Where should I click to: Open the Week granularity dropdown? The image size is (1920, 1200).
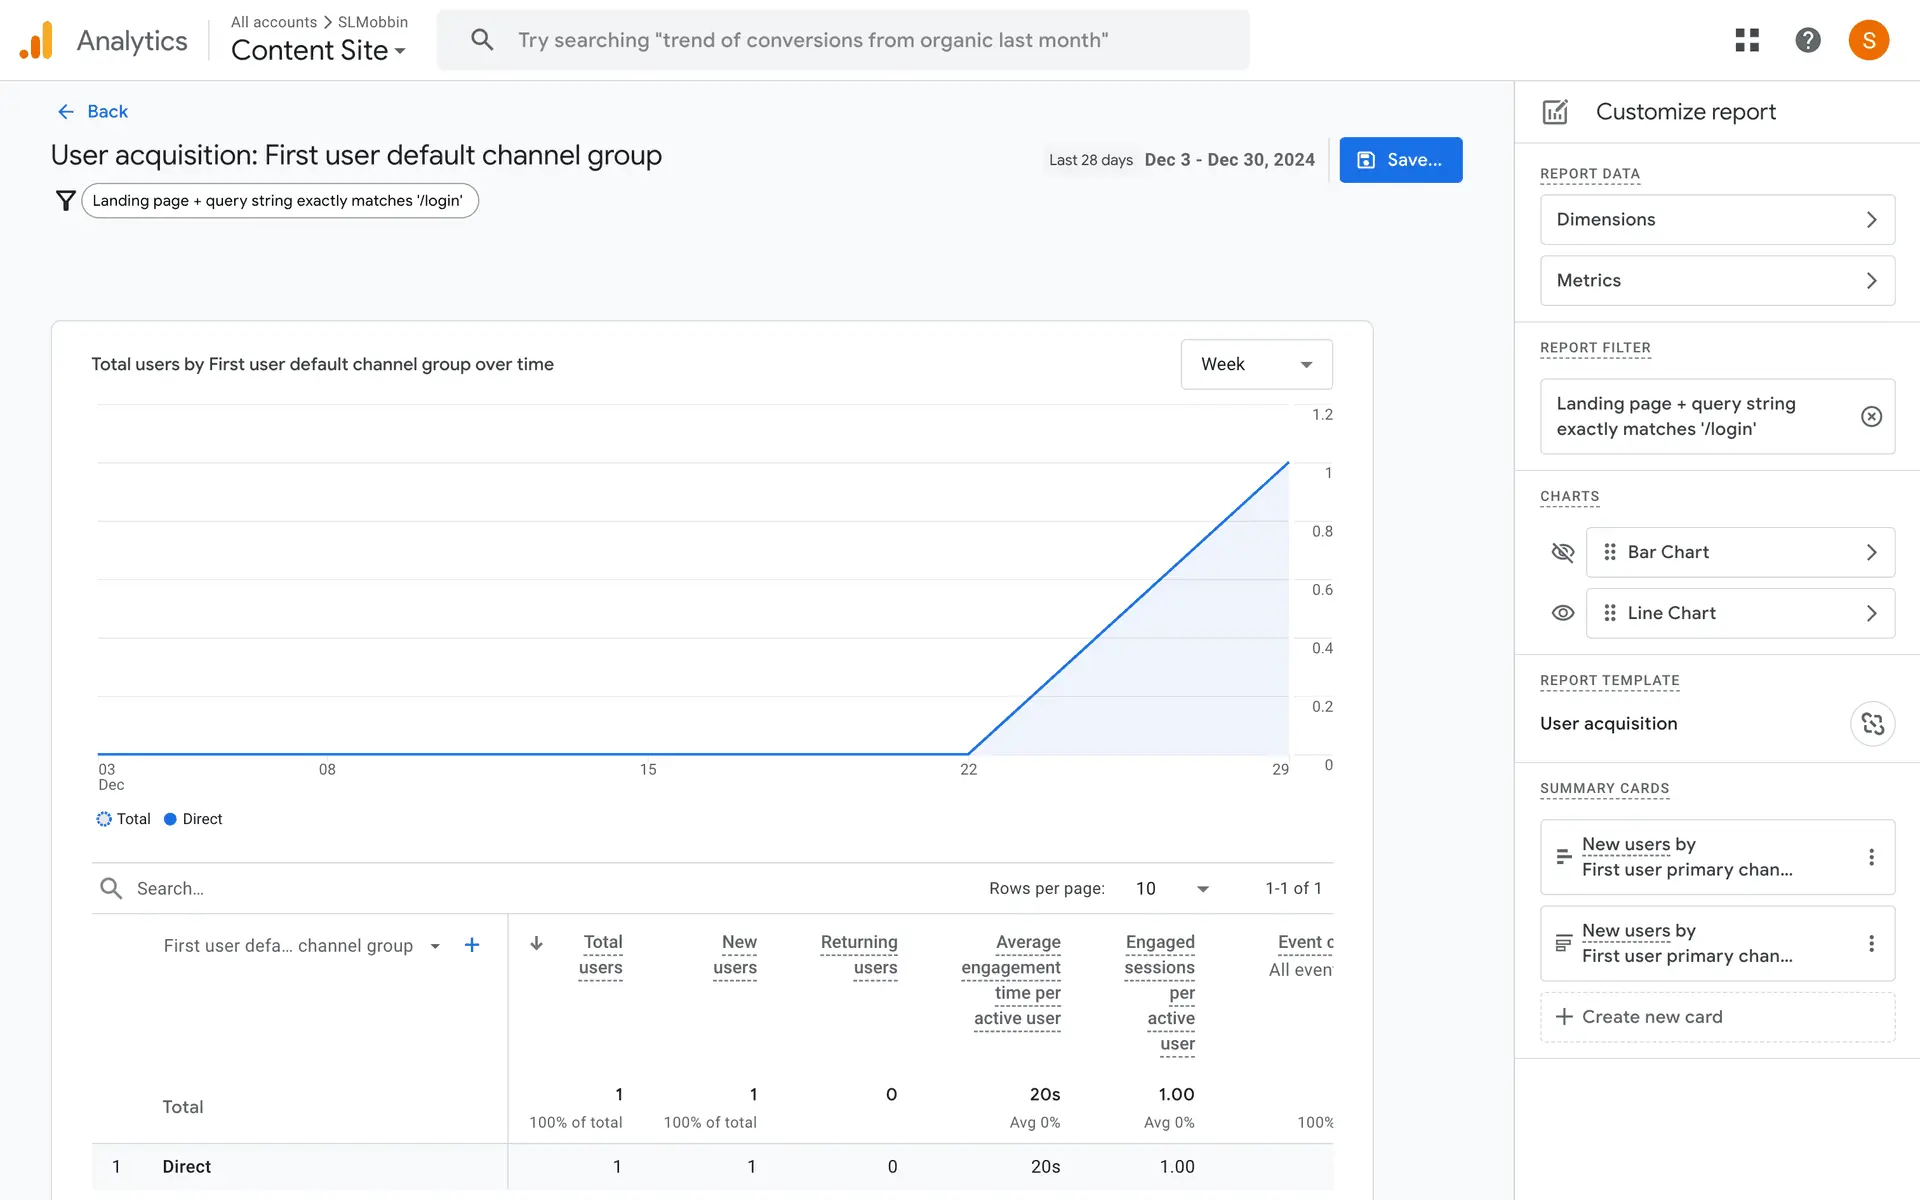(1256, 364)
